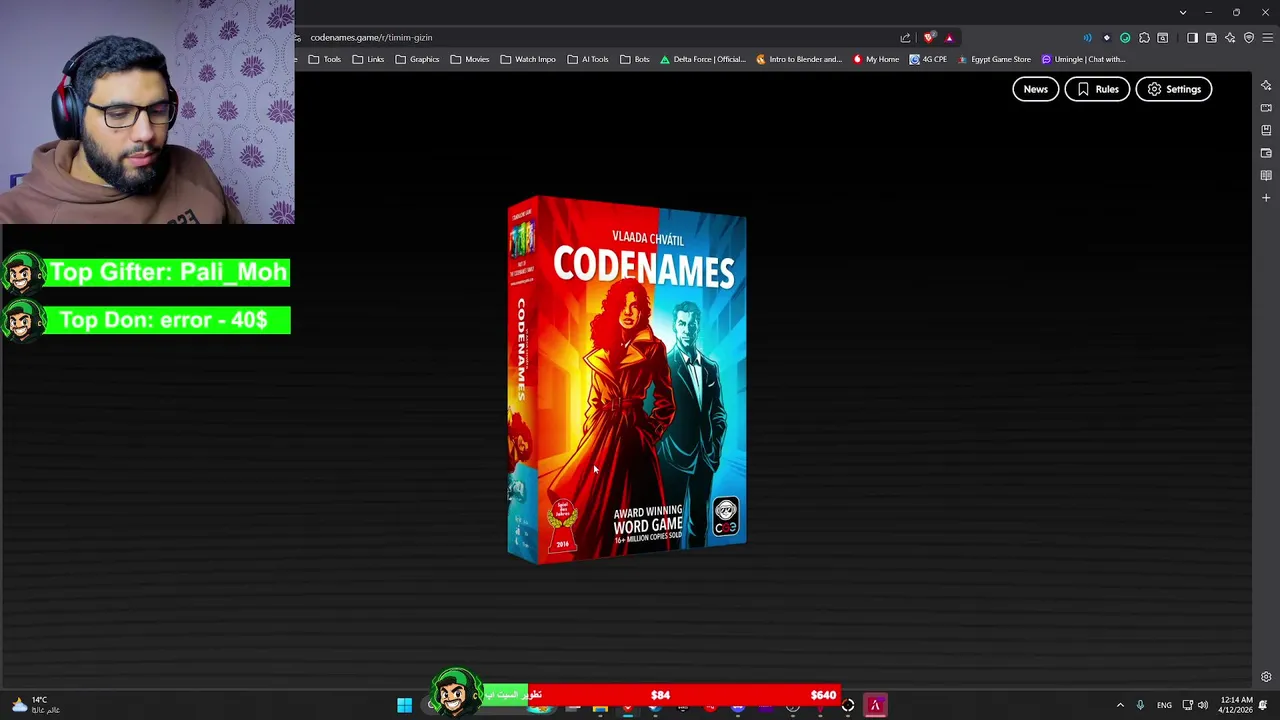Open the News page button
Image resolution: width=1280 pixels, height=720 pixels.
(x=1035, y=89)
